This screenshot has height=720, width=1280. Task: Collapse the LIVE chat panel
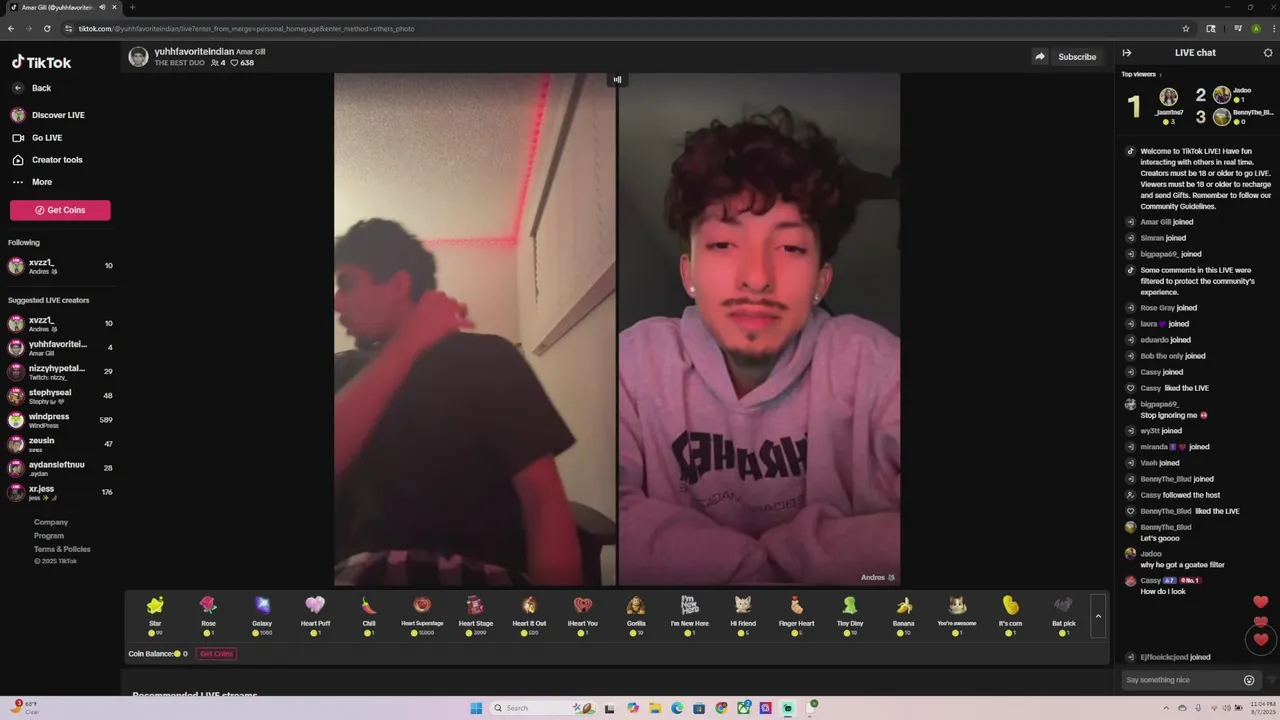[1127, 53]
